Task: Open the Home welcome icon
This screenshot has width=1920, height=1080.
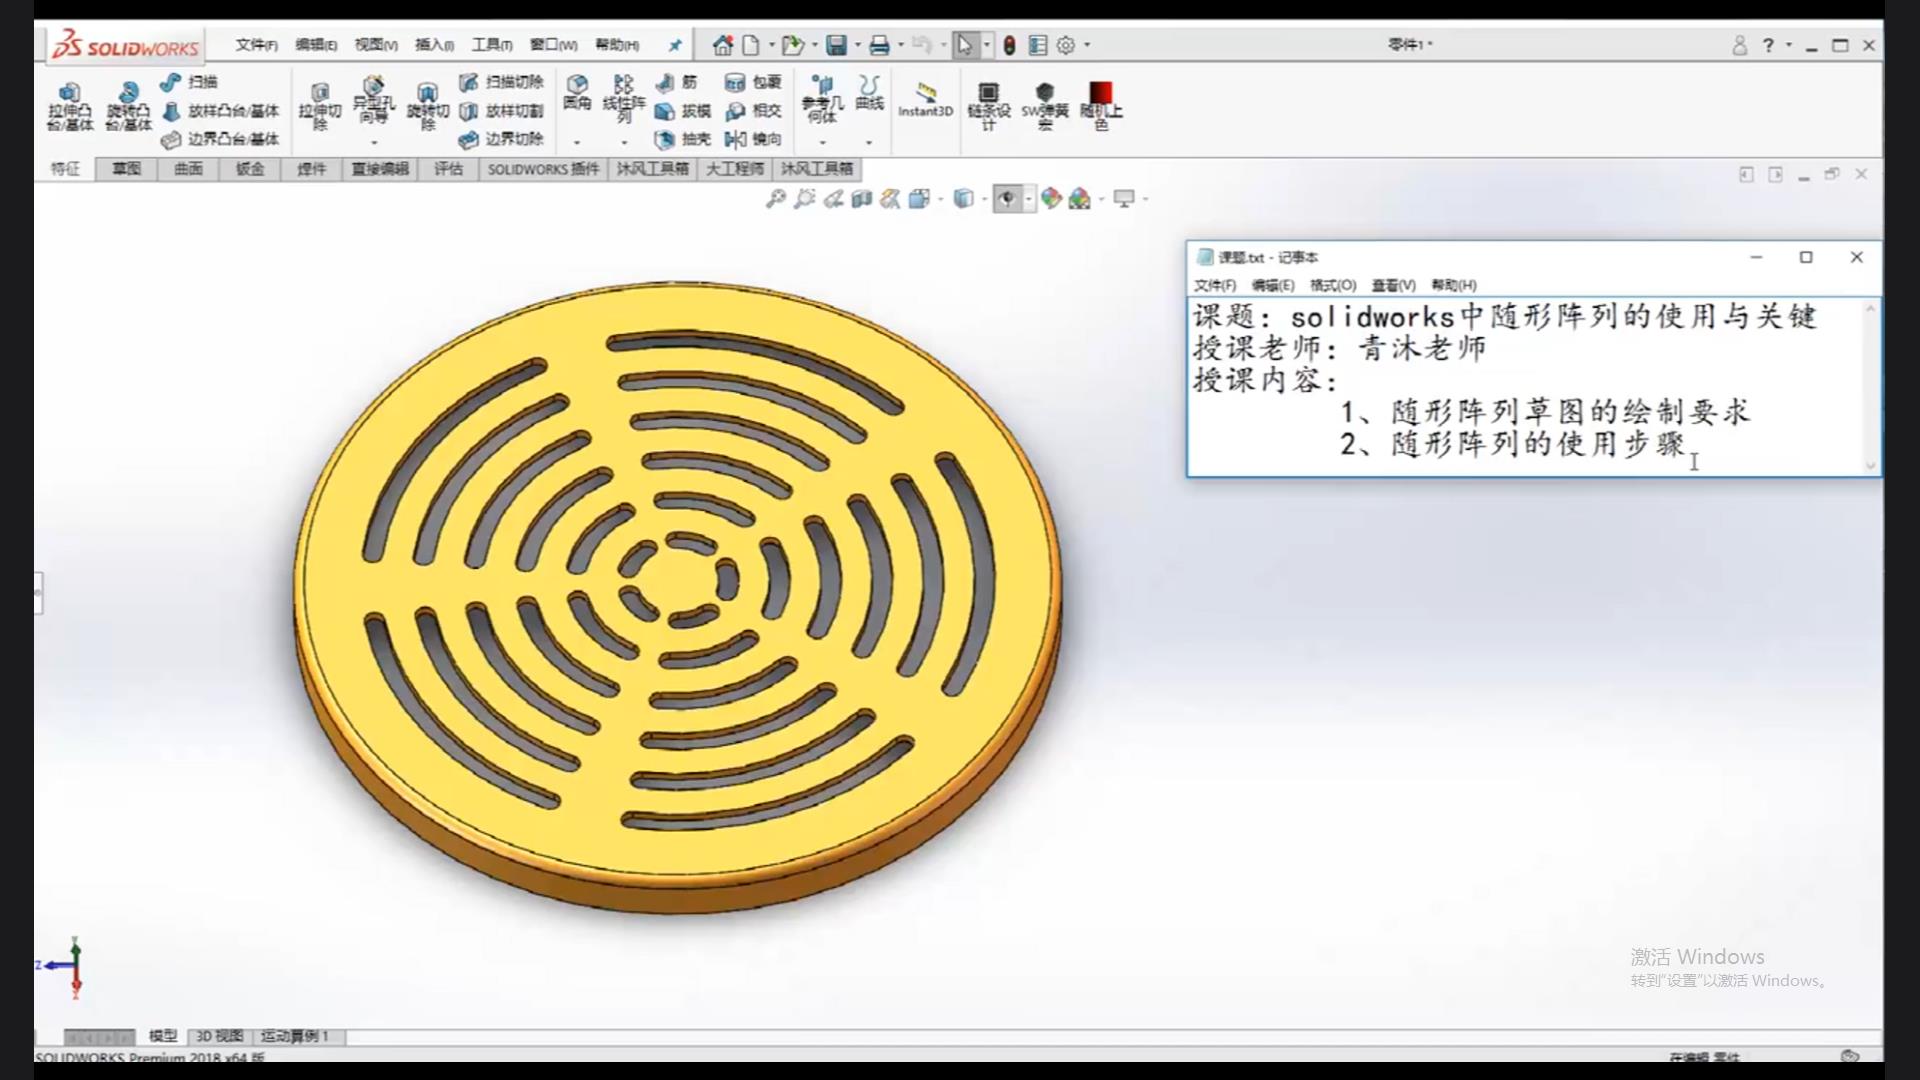Action: (722, 45)
